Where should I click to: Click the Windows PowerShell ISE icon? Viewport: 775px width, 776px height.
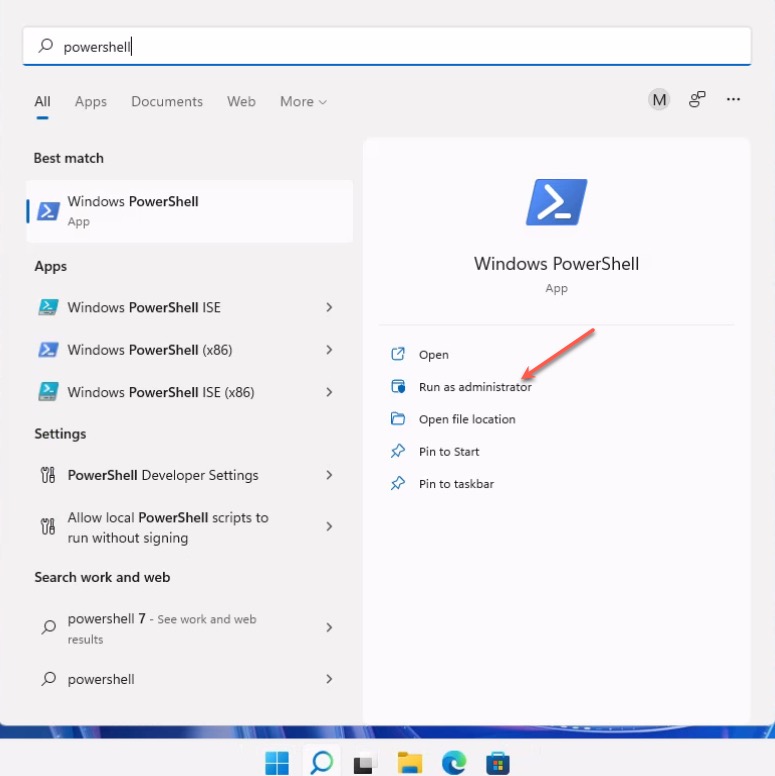48,307
